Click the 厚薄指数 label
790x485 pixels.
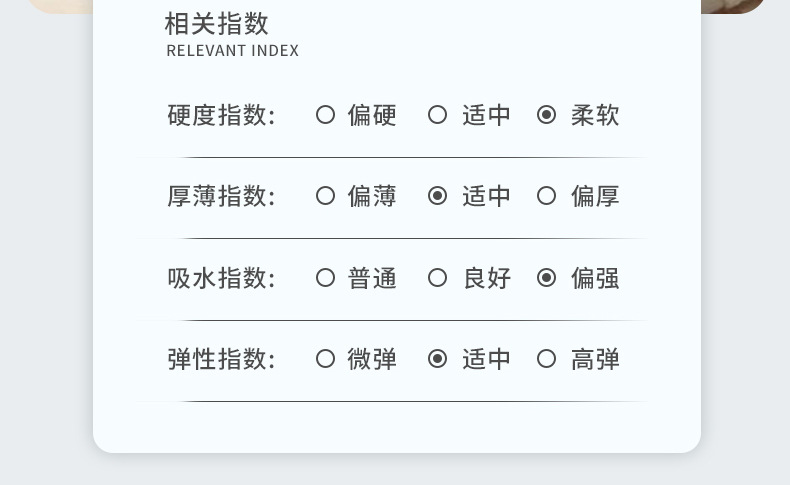221,196
